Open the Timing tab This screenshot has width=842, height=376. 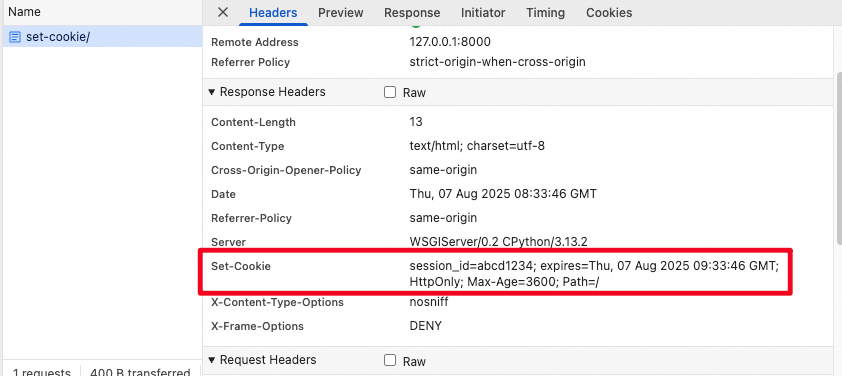[545, 13]
